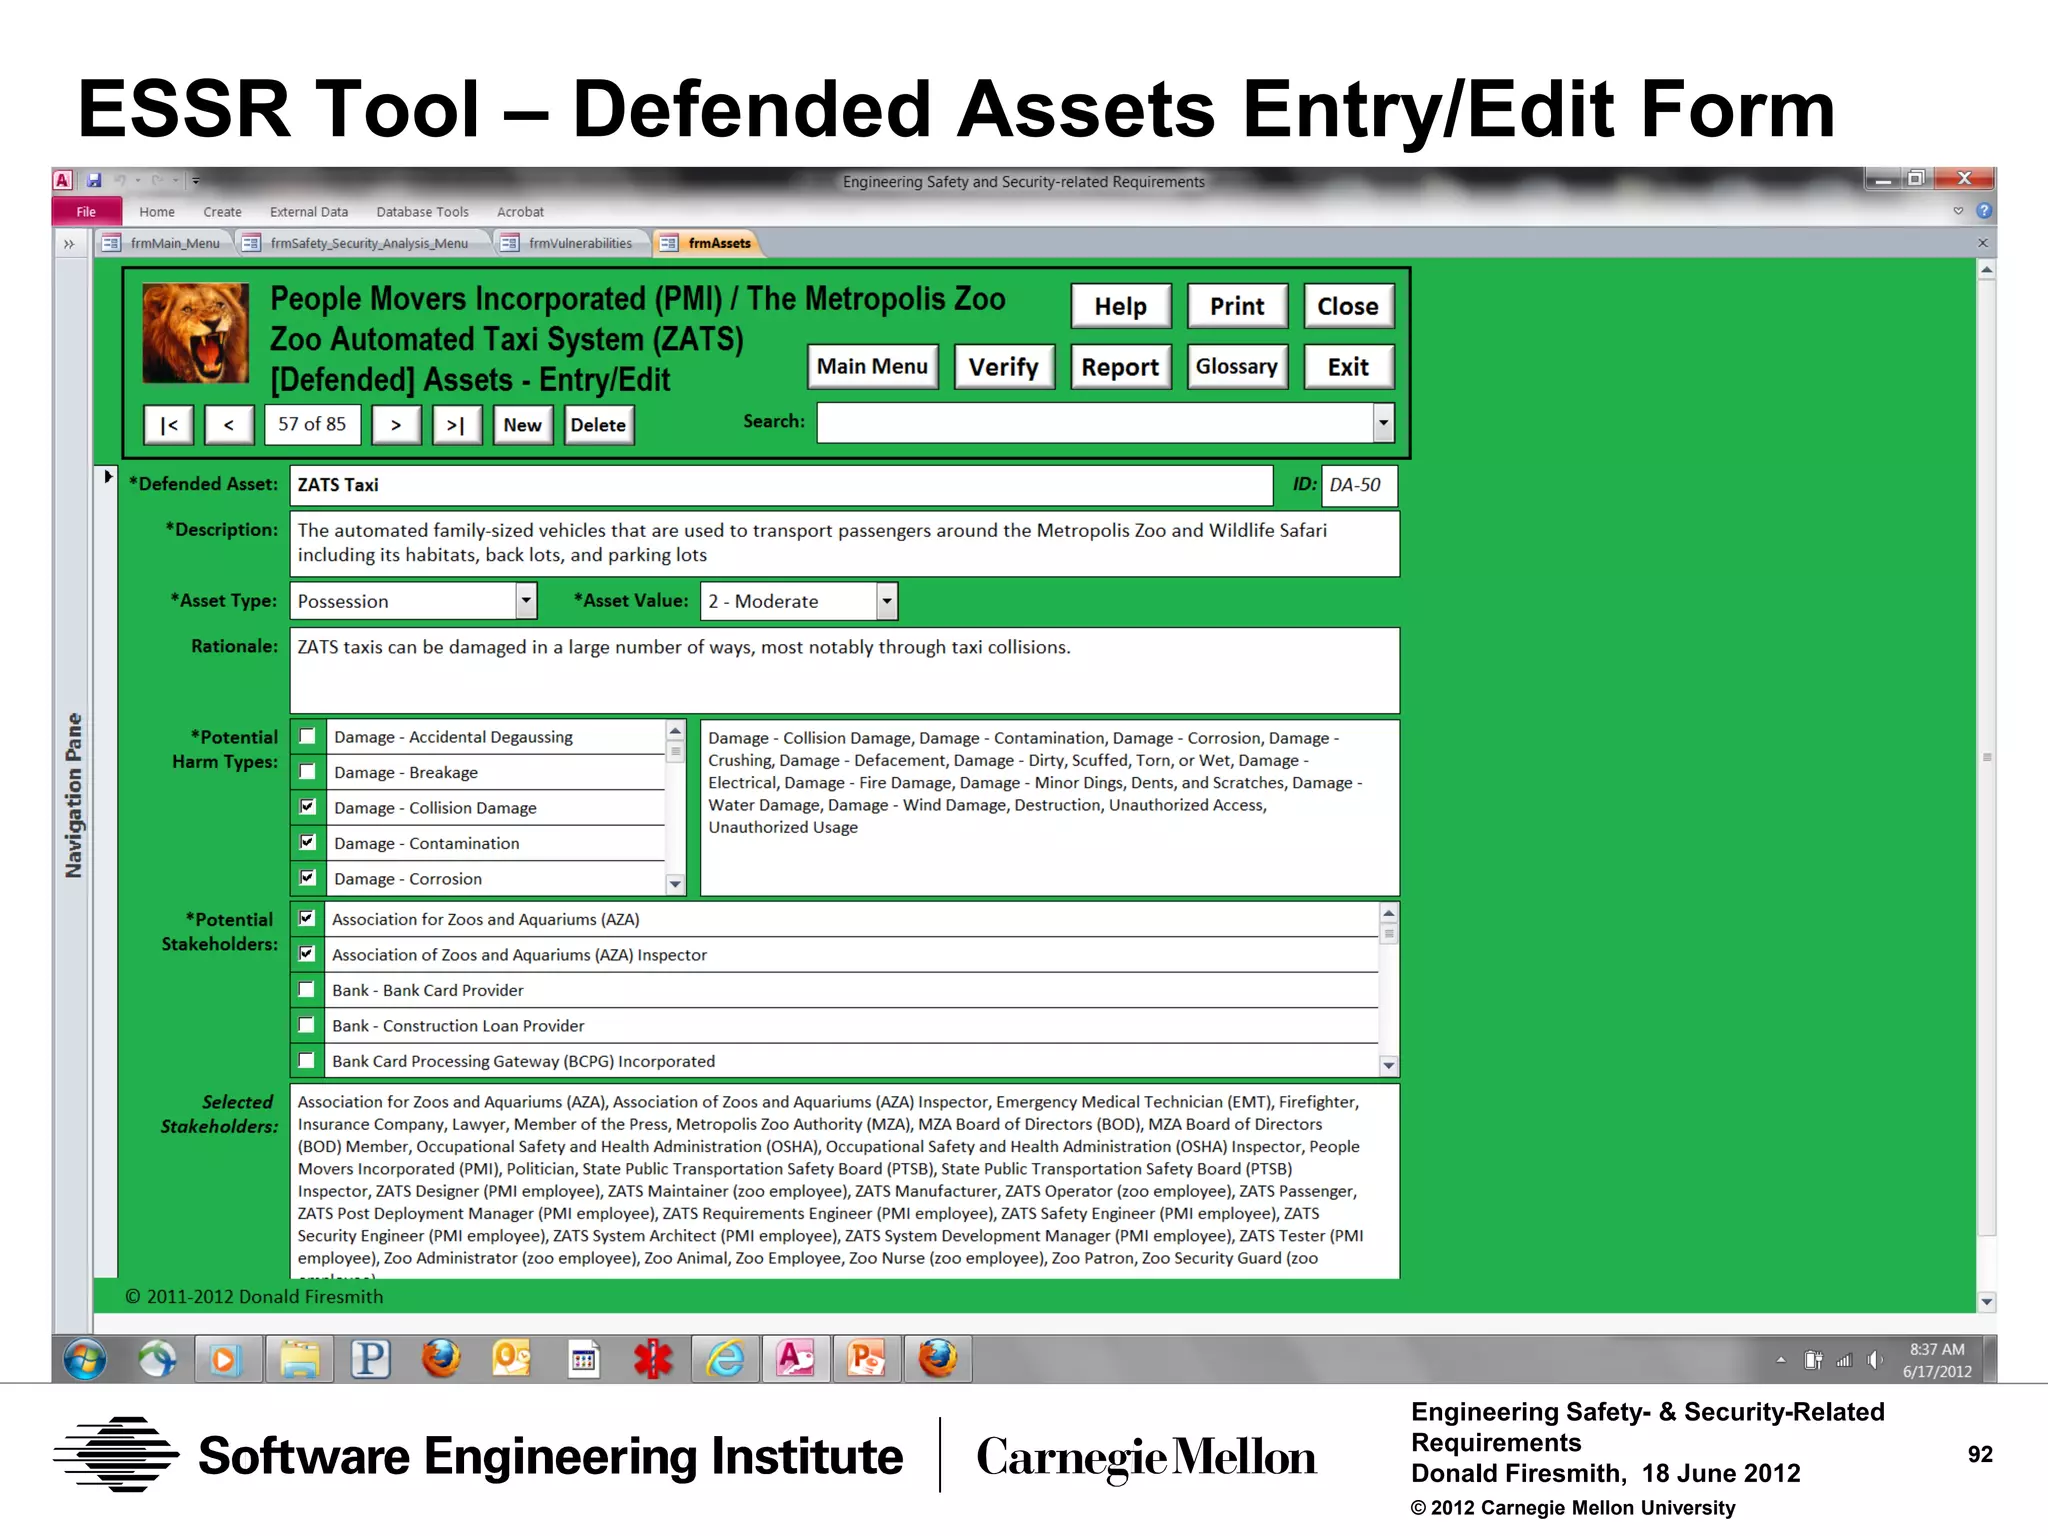Open the Pandora P icon in taskbar
2048x1536 pixels.
(370, 1359)
